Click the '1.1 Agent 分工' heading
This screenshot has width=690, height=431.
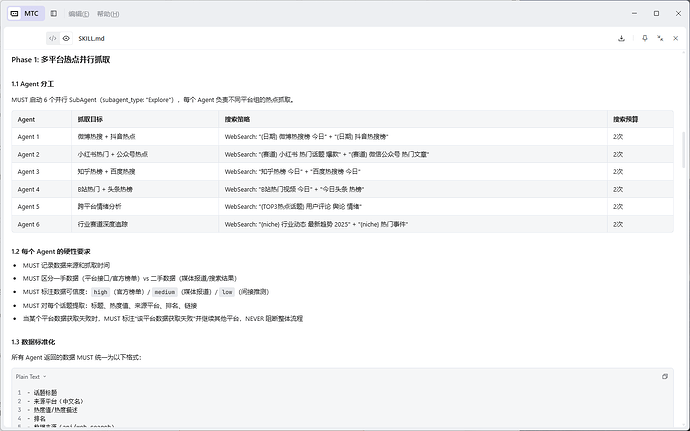[x=33, y=84]
